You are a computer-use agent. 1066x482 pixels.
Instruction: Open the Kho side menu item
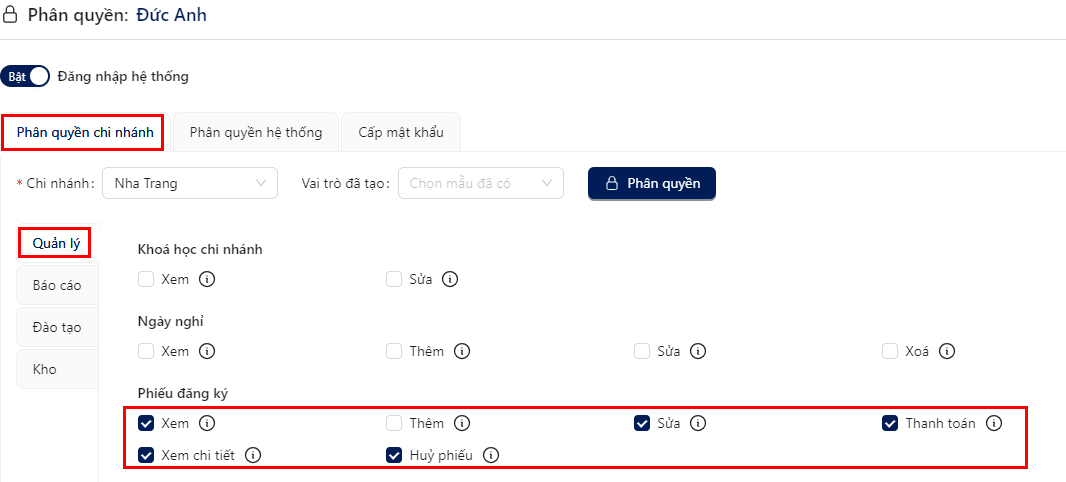pos(57,370)
